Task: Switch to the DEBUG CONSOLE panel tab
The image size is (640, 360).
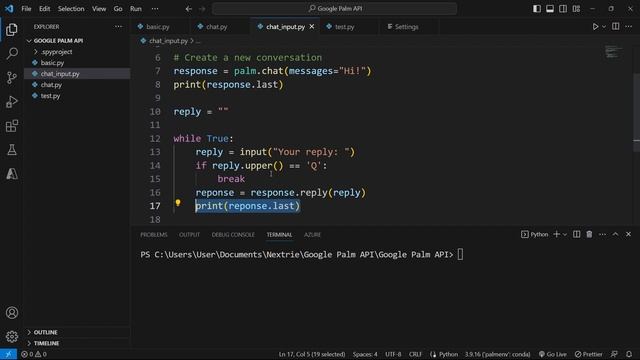Action: [x=233, y=235]
